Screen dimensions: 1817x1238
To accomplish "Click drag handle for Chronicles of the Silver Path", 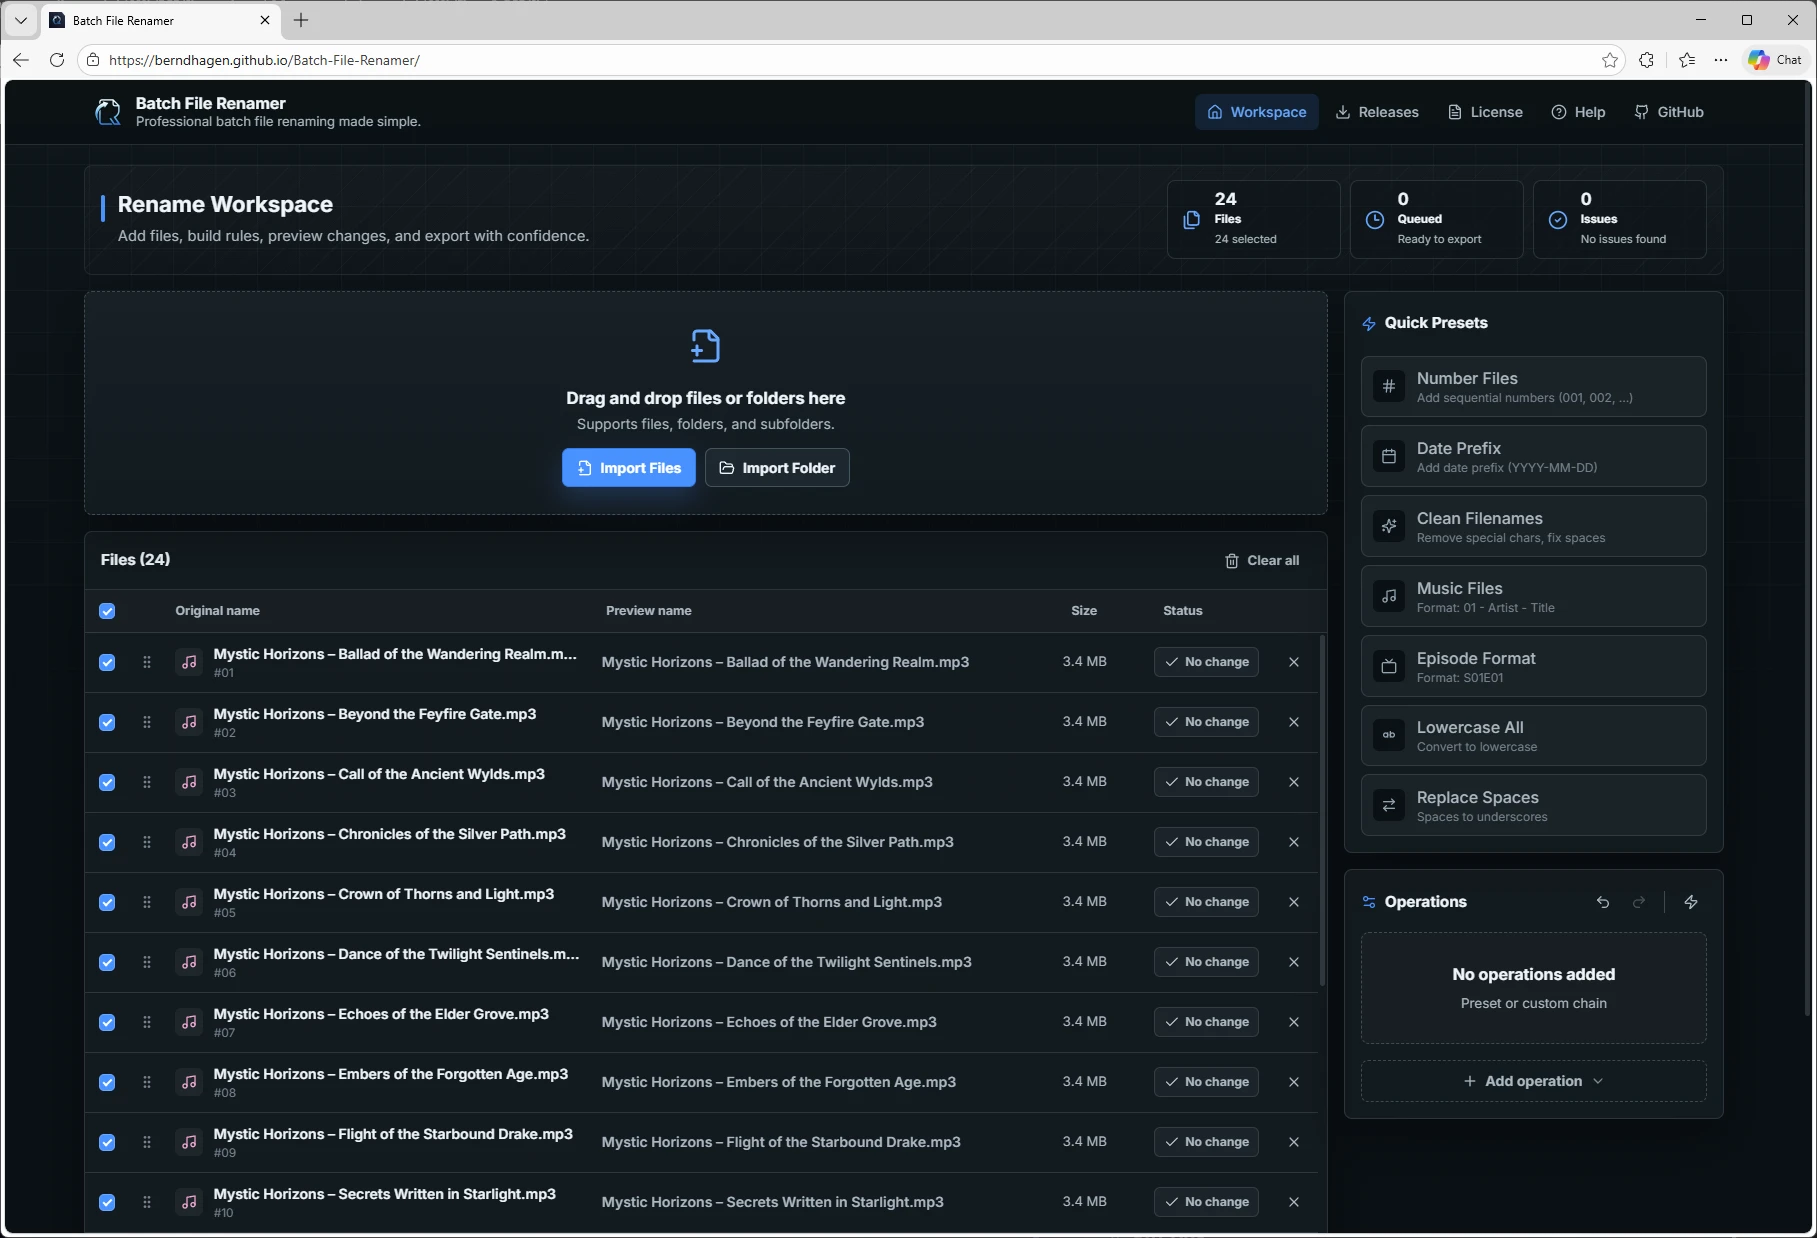I will pyautogui.click(x=147, y=842).
